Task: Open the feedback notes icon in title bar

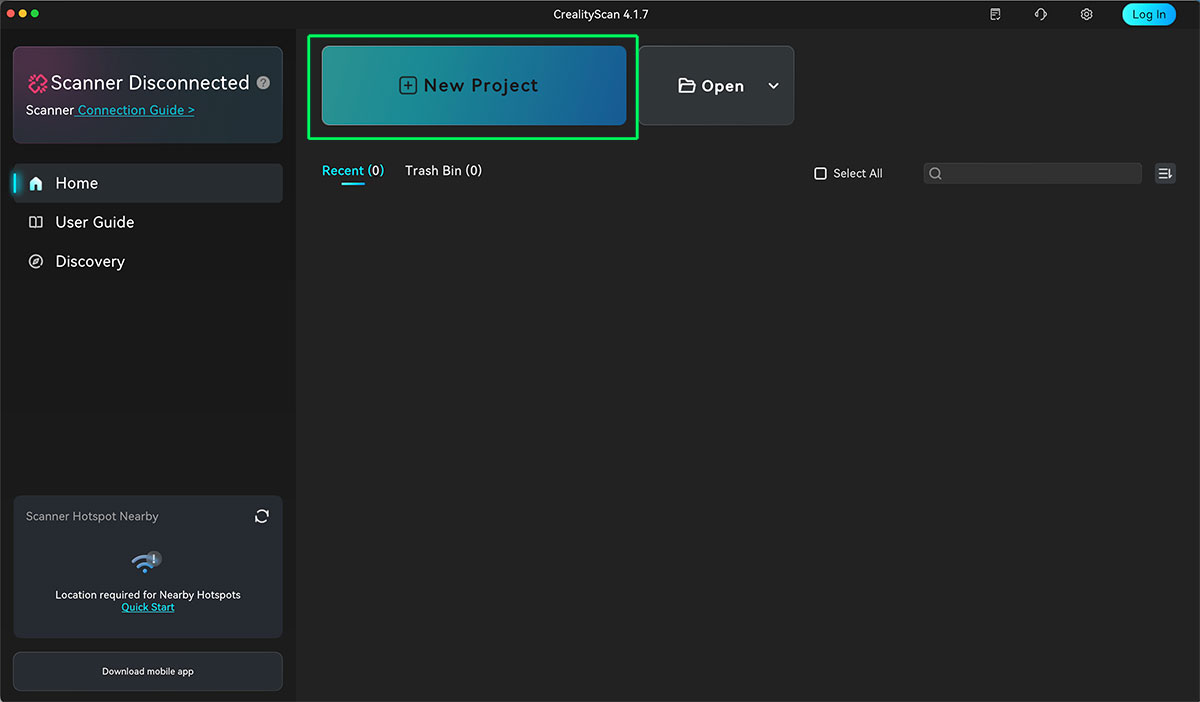Action: 995,14
